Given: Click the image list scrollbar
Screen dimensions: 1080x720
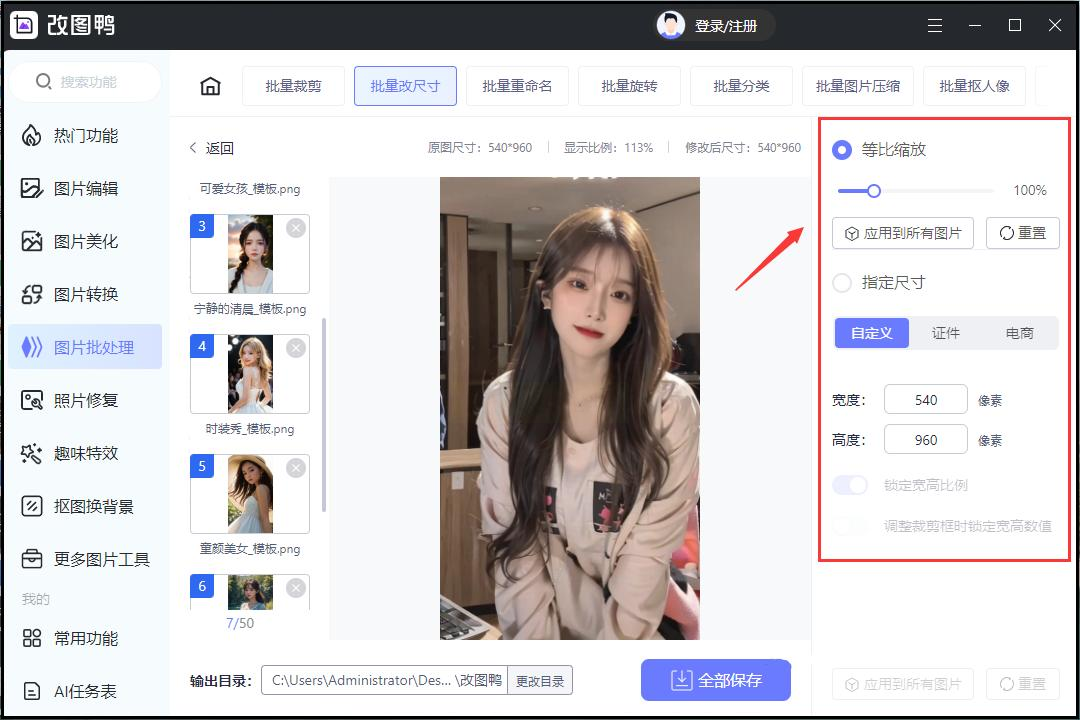Looking at the screenshot, I should click(324, 415).
